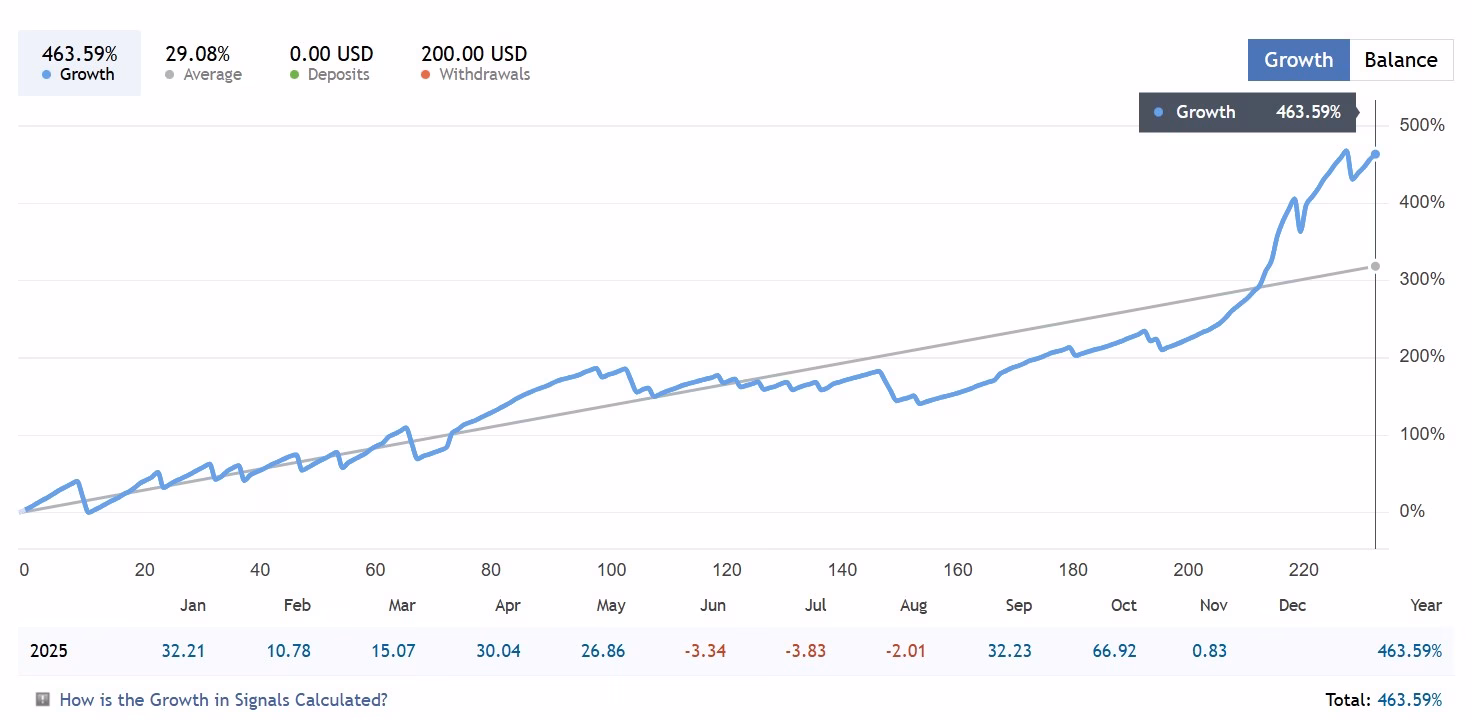
Task: Click the 220 x-axis tick label
Action: coord(1304,570)
